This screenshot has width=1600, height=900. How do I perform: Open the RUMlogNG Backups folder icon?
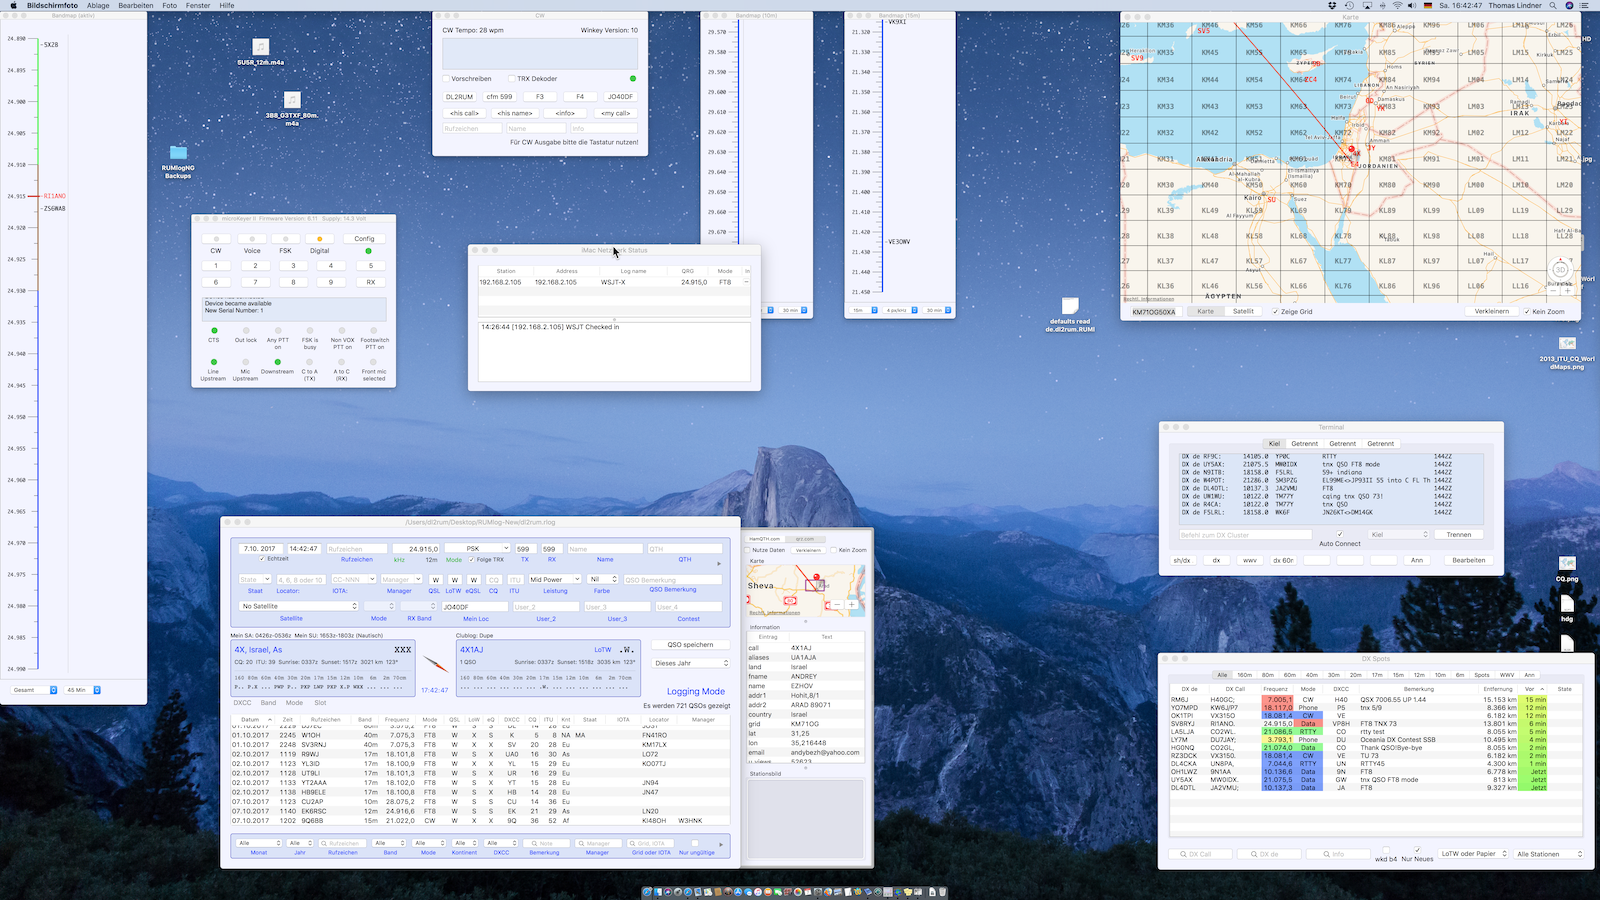(178, 154)
